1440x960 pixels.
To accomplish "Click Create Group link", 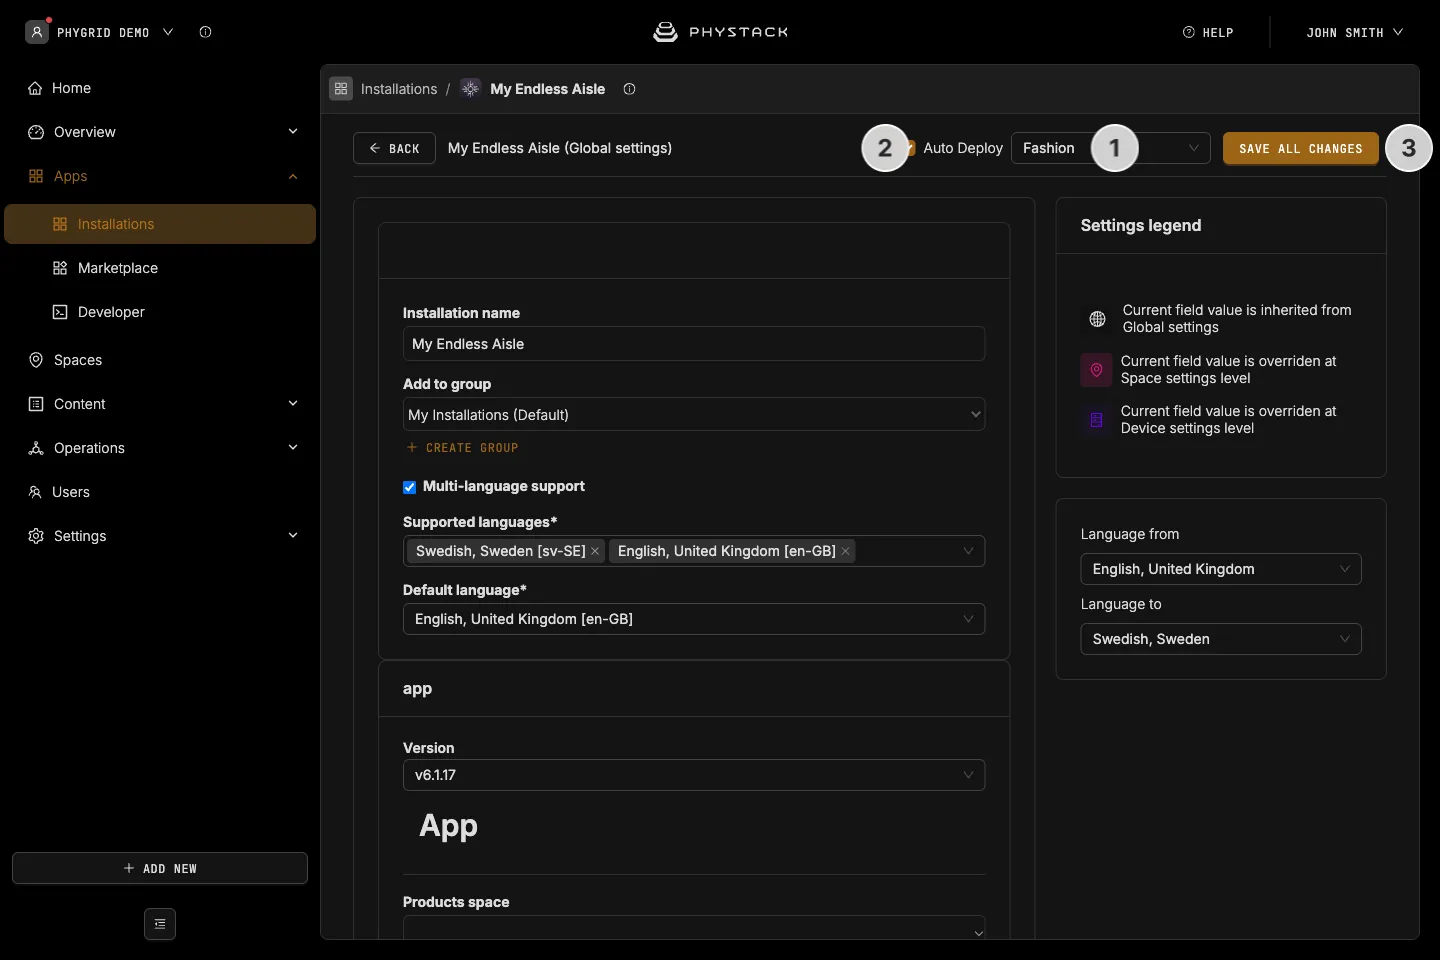I will coord(462,448).
